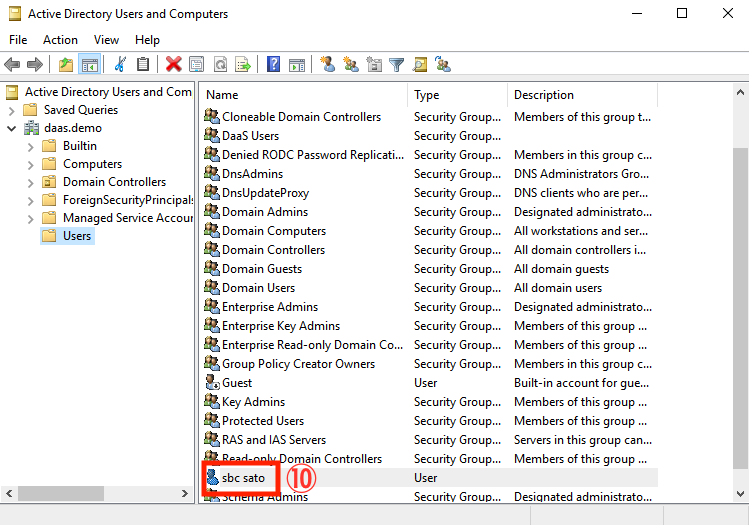
Task: Sort by the Description column header
Action: (582, 95)
